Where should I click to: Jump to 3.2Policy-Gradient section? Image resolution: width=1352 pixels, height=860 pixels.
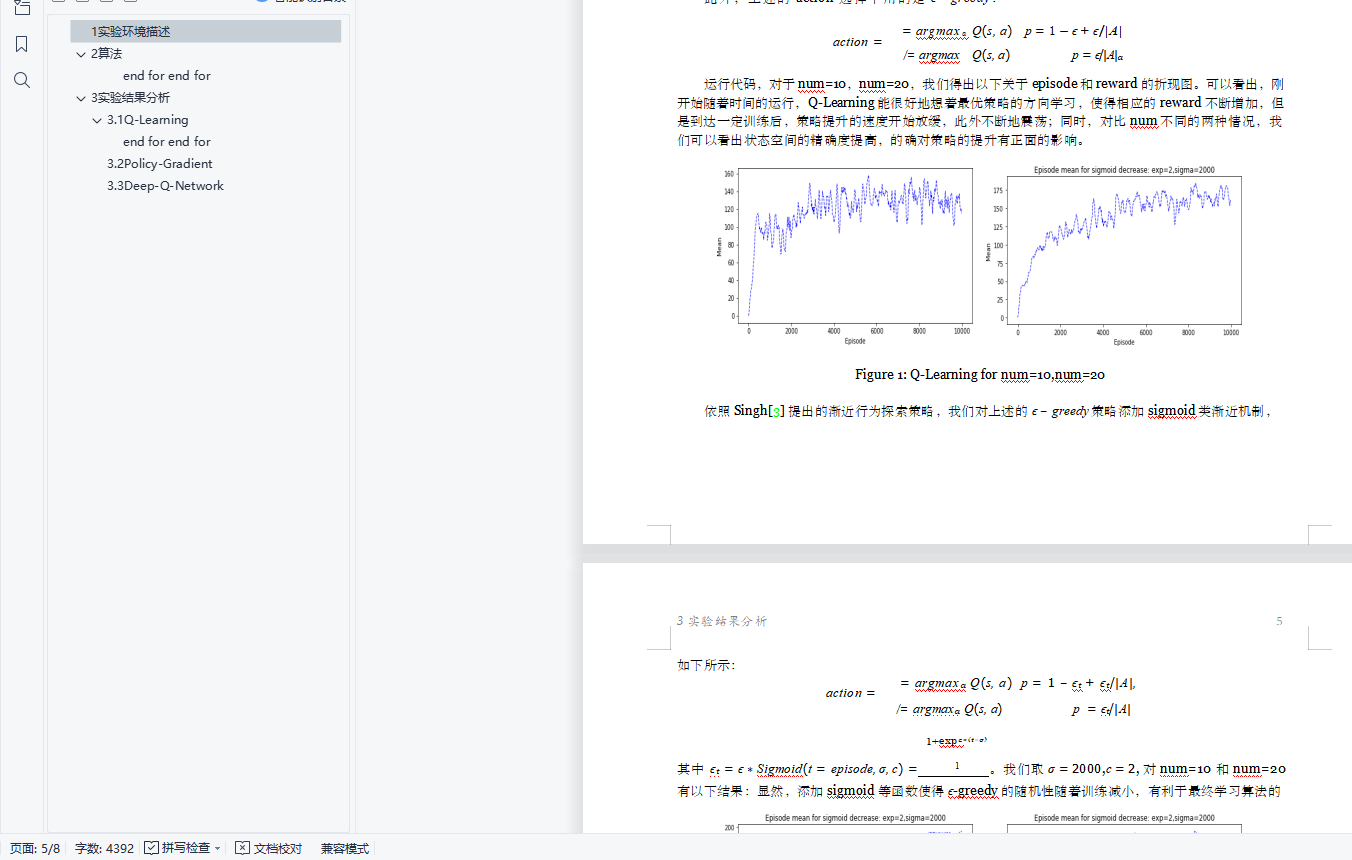point(160,164)
